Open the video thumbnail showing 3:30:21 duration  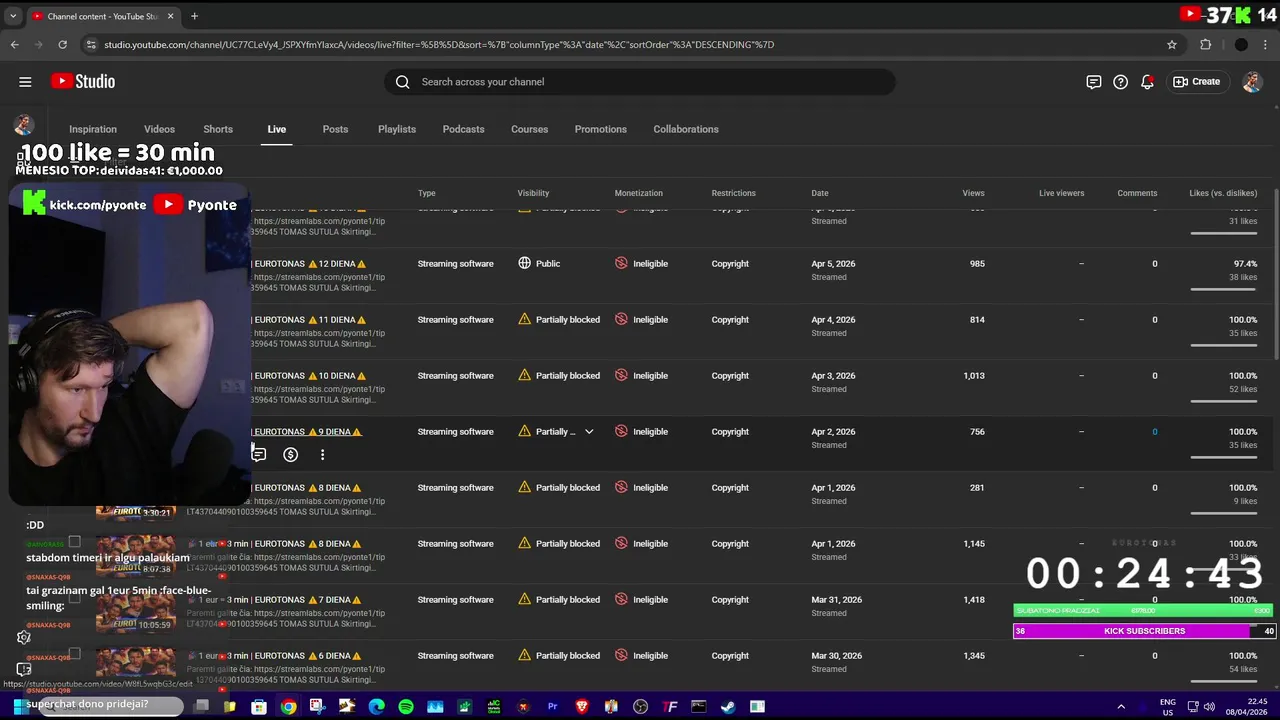pos(135,512)
